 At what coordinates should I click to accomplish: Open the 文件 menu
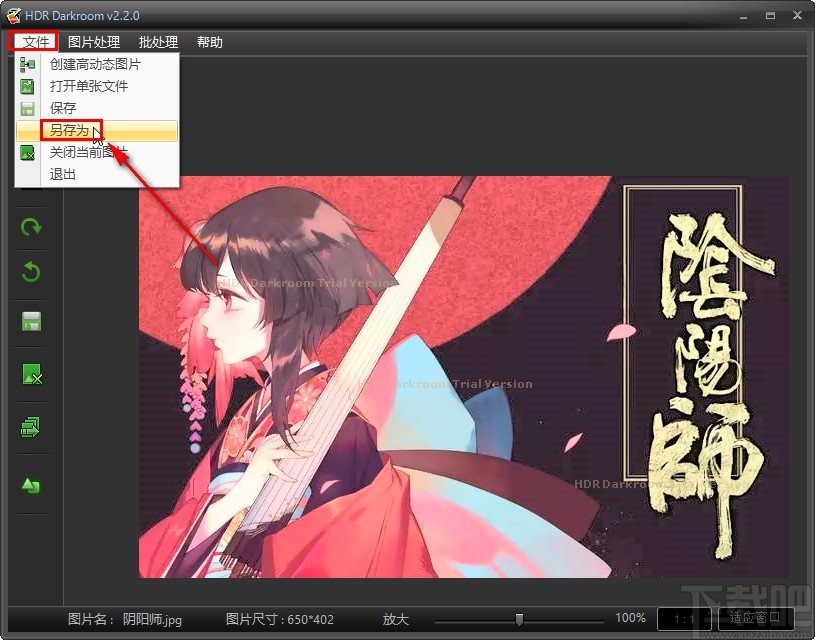(34, 42)
